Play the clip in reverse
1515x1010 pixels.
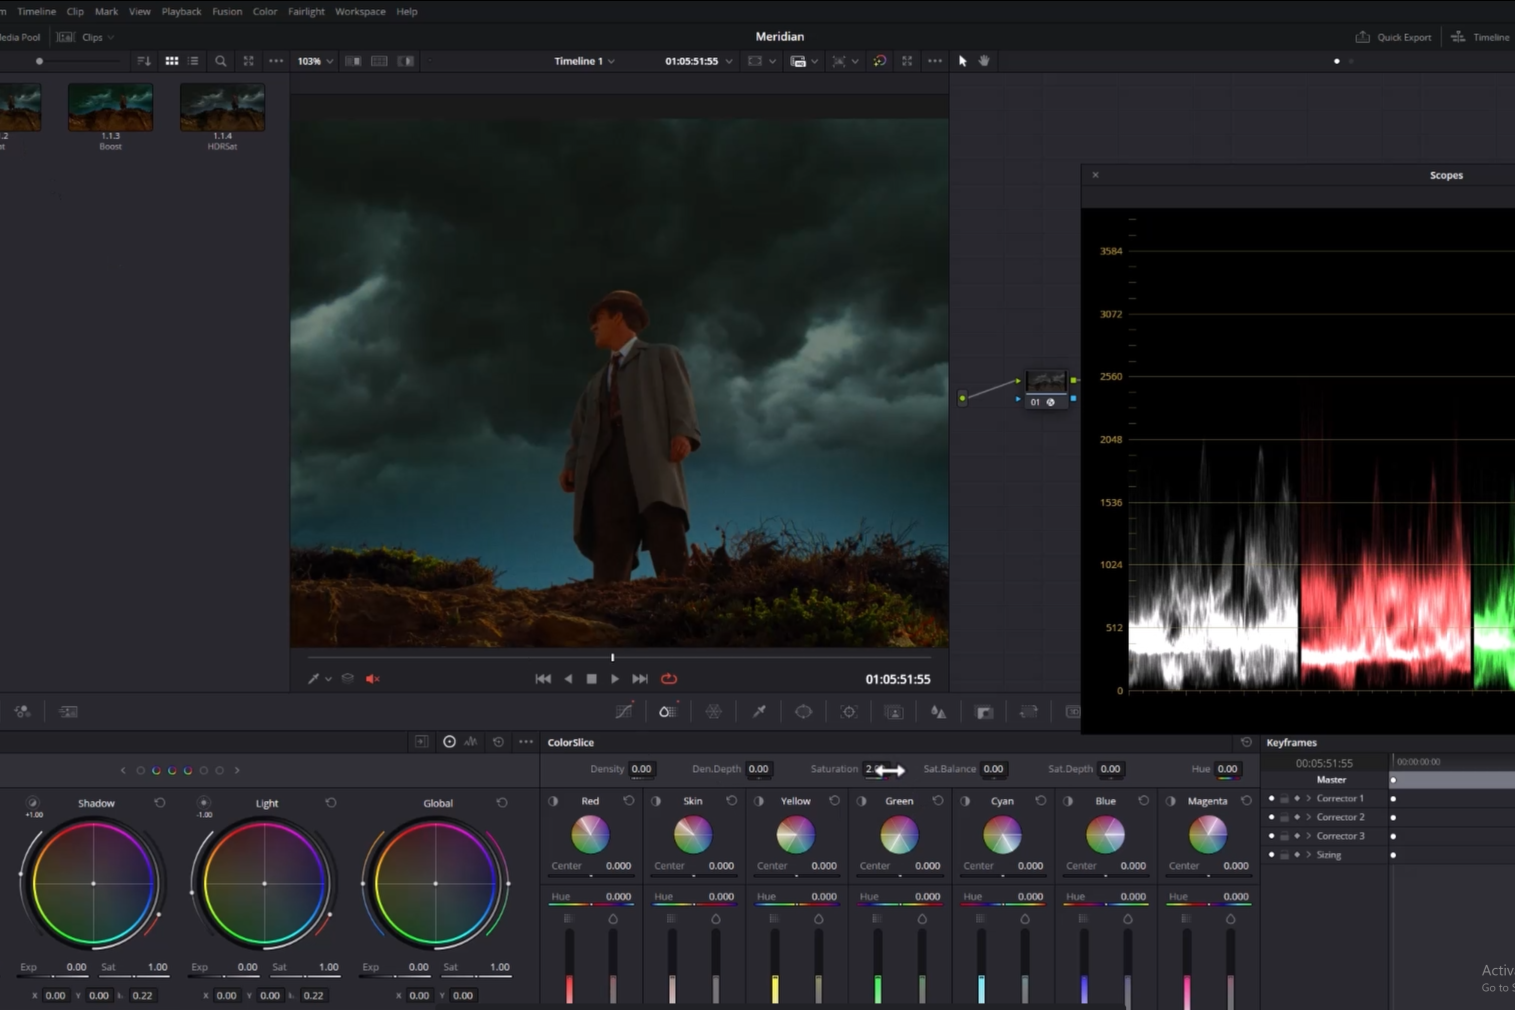click(568, 679)
